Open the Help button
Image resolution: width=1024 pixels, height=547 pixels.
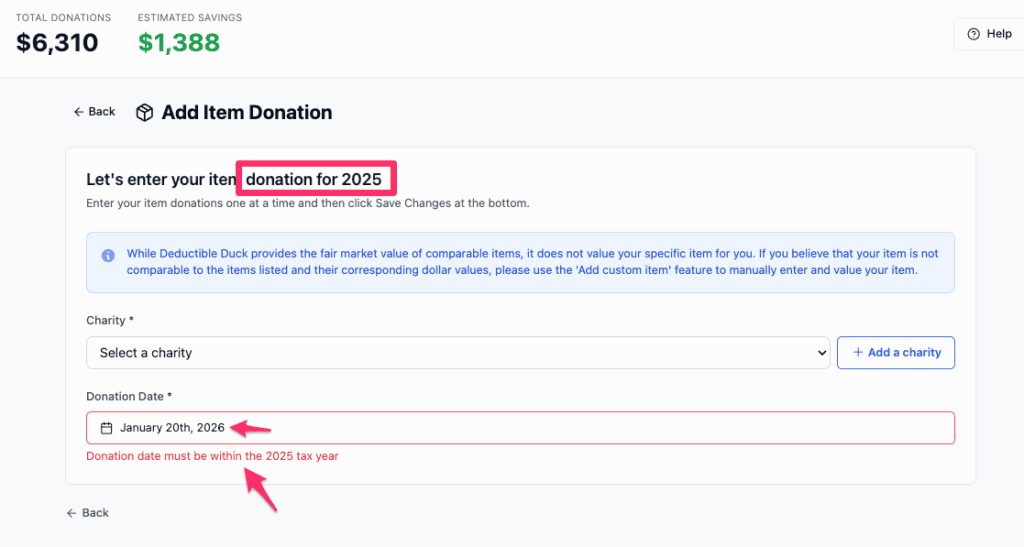click(x=990, y=34)
